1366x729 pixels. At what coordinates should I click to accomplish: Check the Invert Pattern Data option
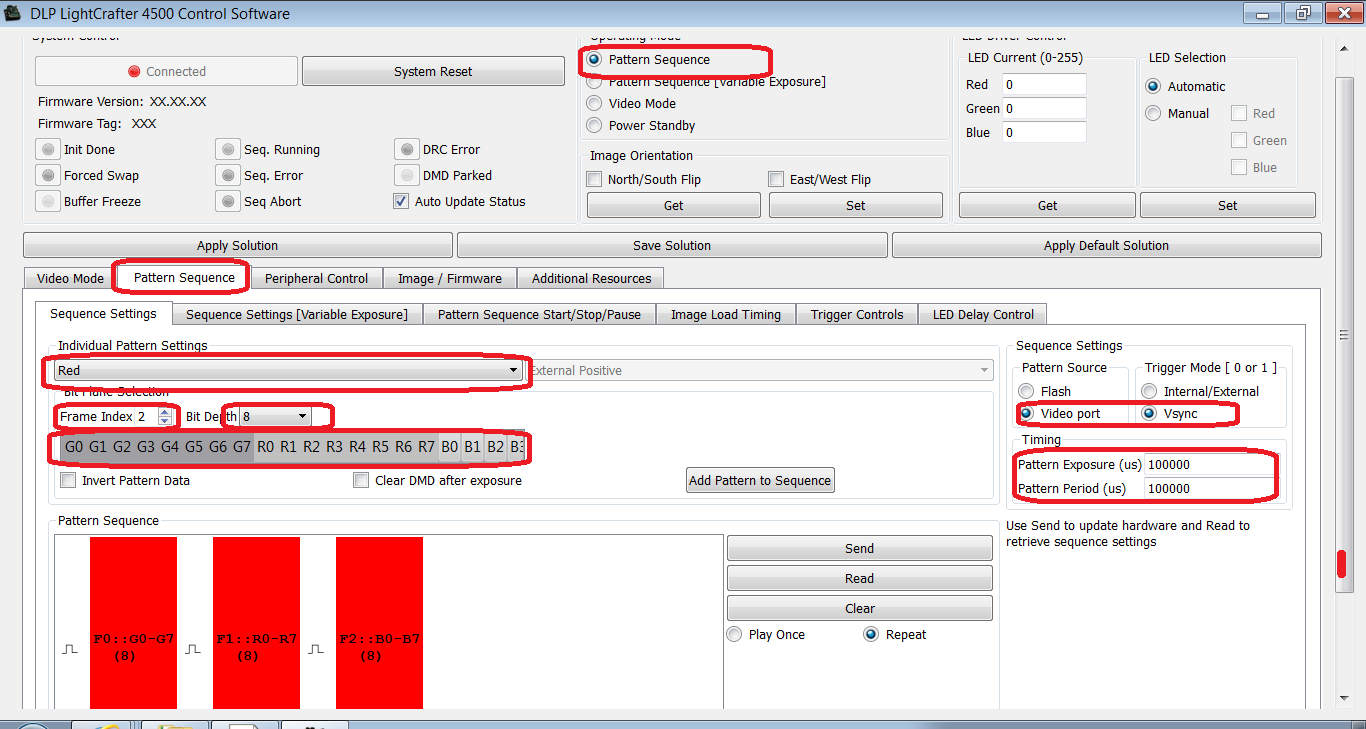[x=68, y=481]
